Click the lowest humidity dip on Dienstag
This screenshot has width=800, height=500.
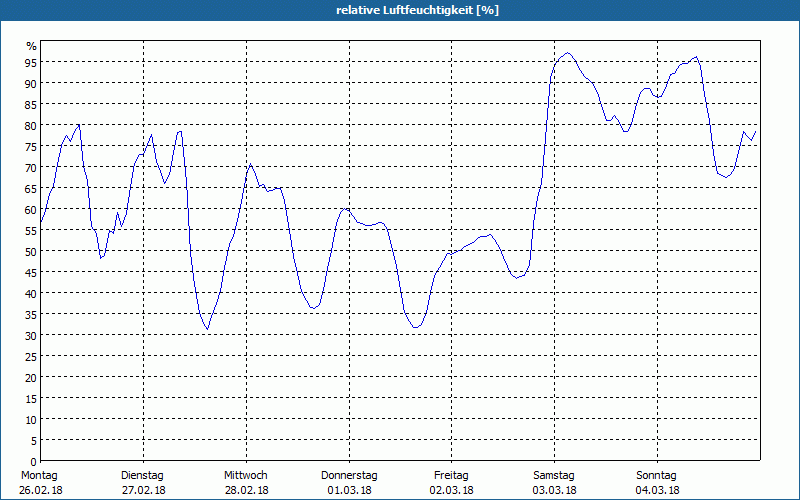click(207, 329)
